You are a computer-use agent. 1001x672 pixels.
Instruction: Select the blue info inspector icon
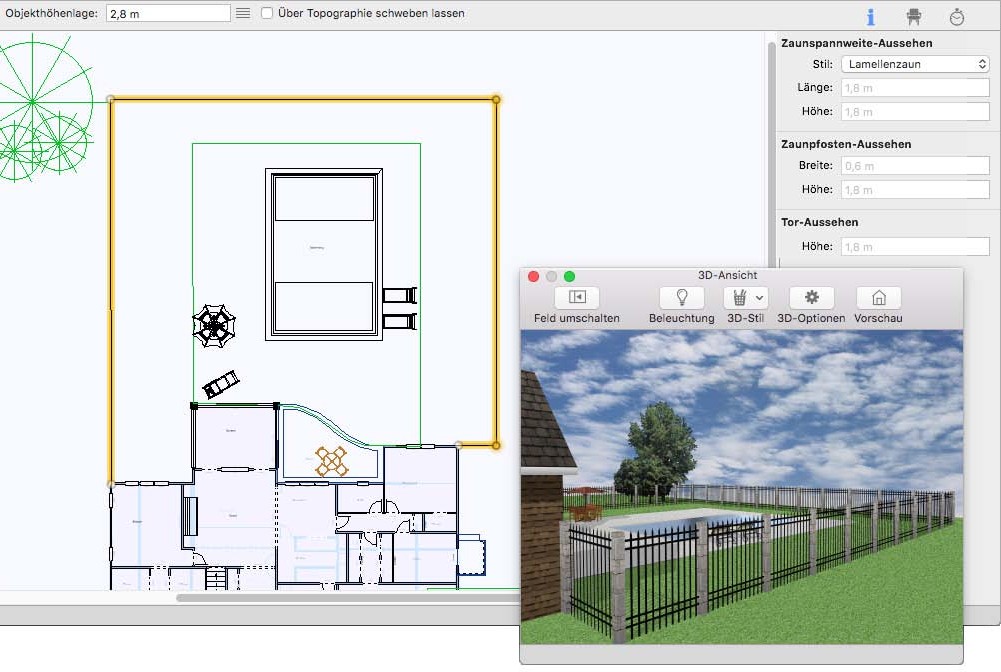[871, 17]
